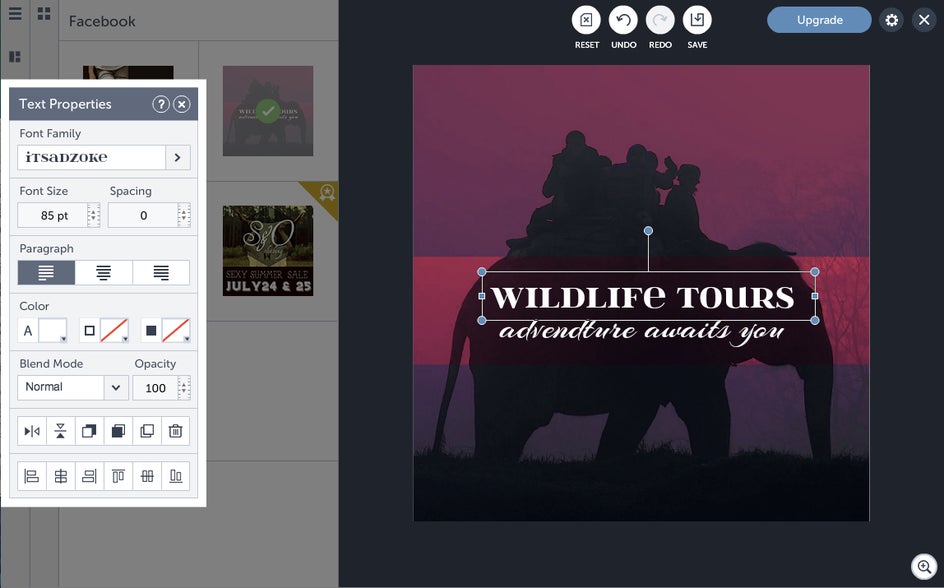Open the text color picker dropdown
Viewport: 944px width, 588px height.
point(53,330)
